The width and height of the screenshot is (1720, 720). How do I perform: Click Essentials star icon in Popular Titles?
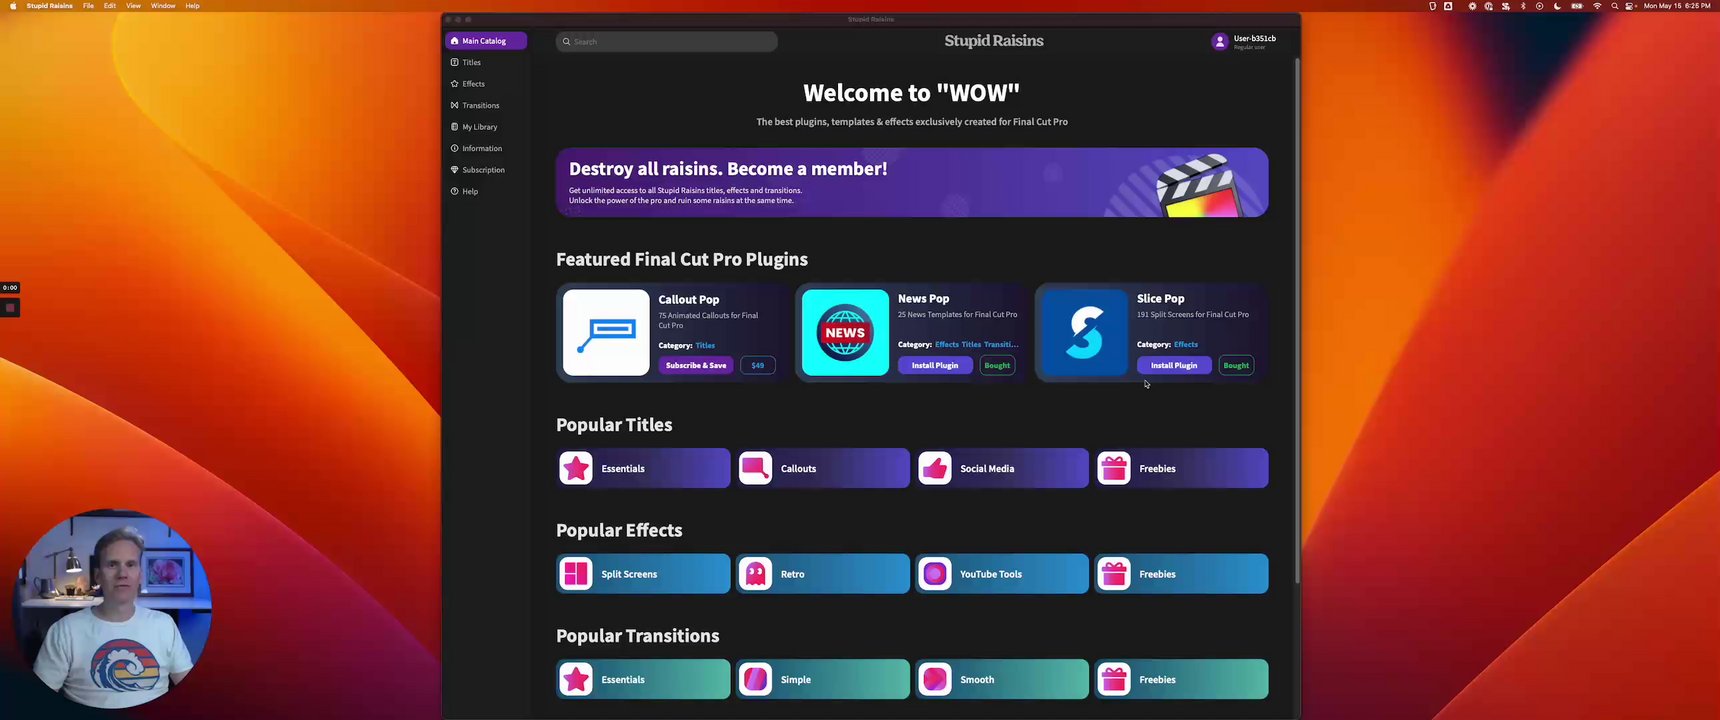tap(576, 468)
